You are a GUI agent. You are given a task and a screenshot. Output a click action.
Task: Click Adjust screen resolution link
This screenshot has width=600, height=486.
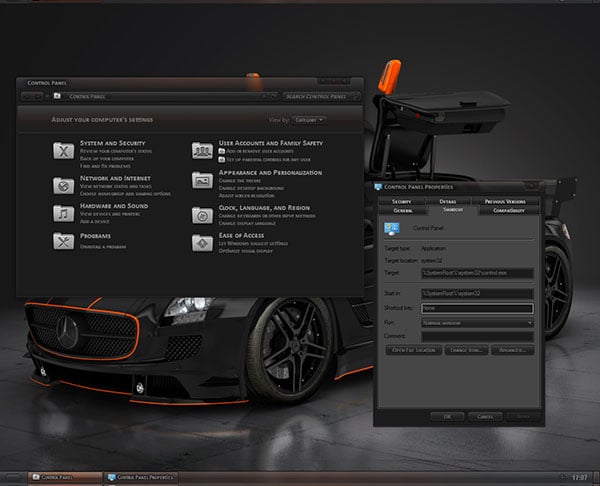[x=246, y=196]
